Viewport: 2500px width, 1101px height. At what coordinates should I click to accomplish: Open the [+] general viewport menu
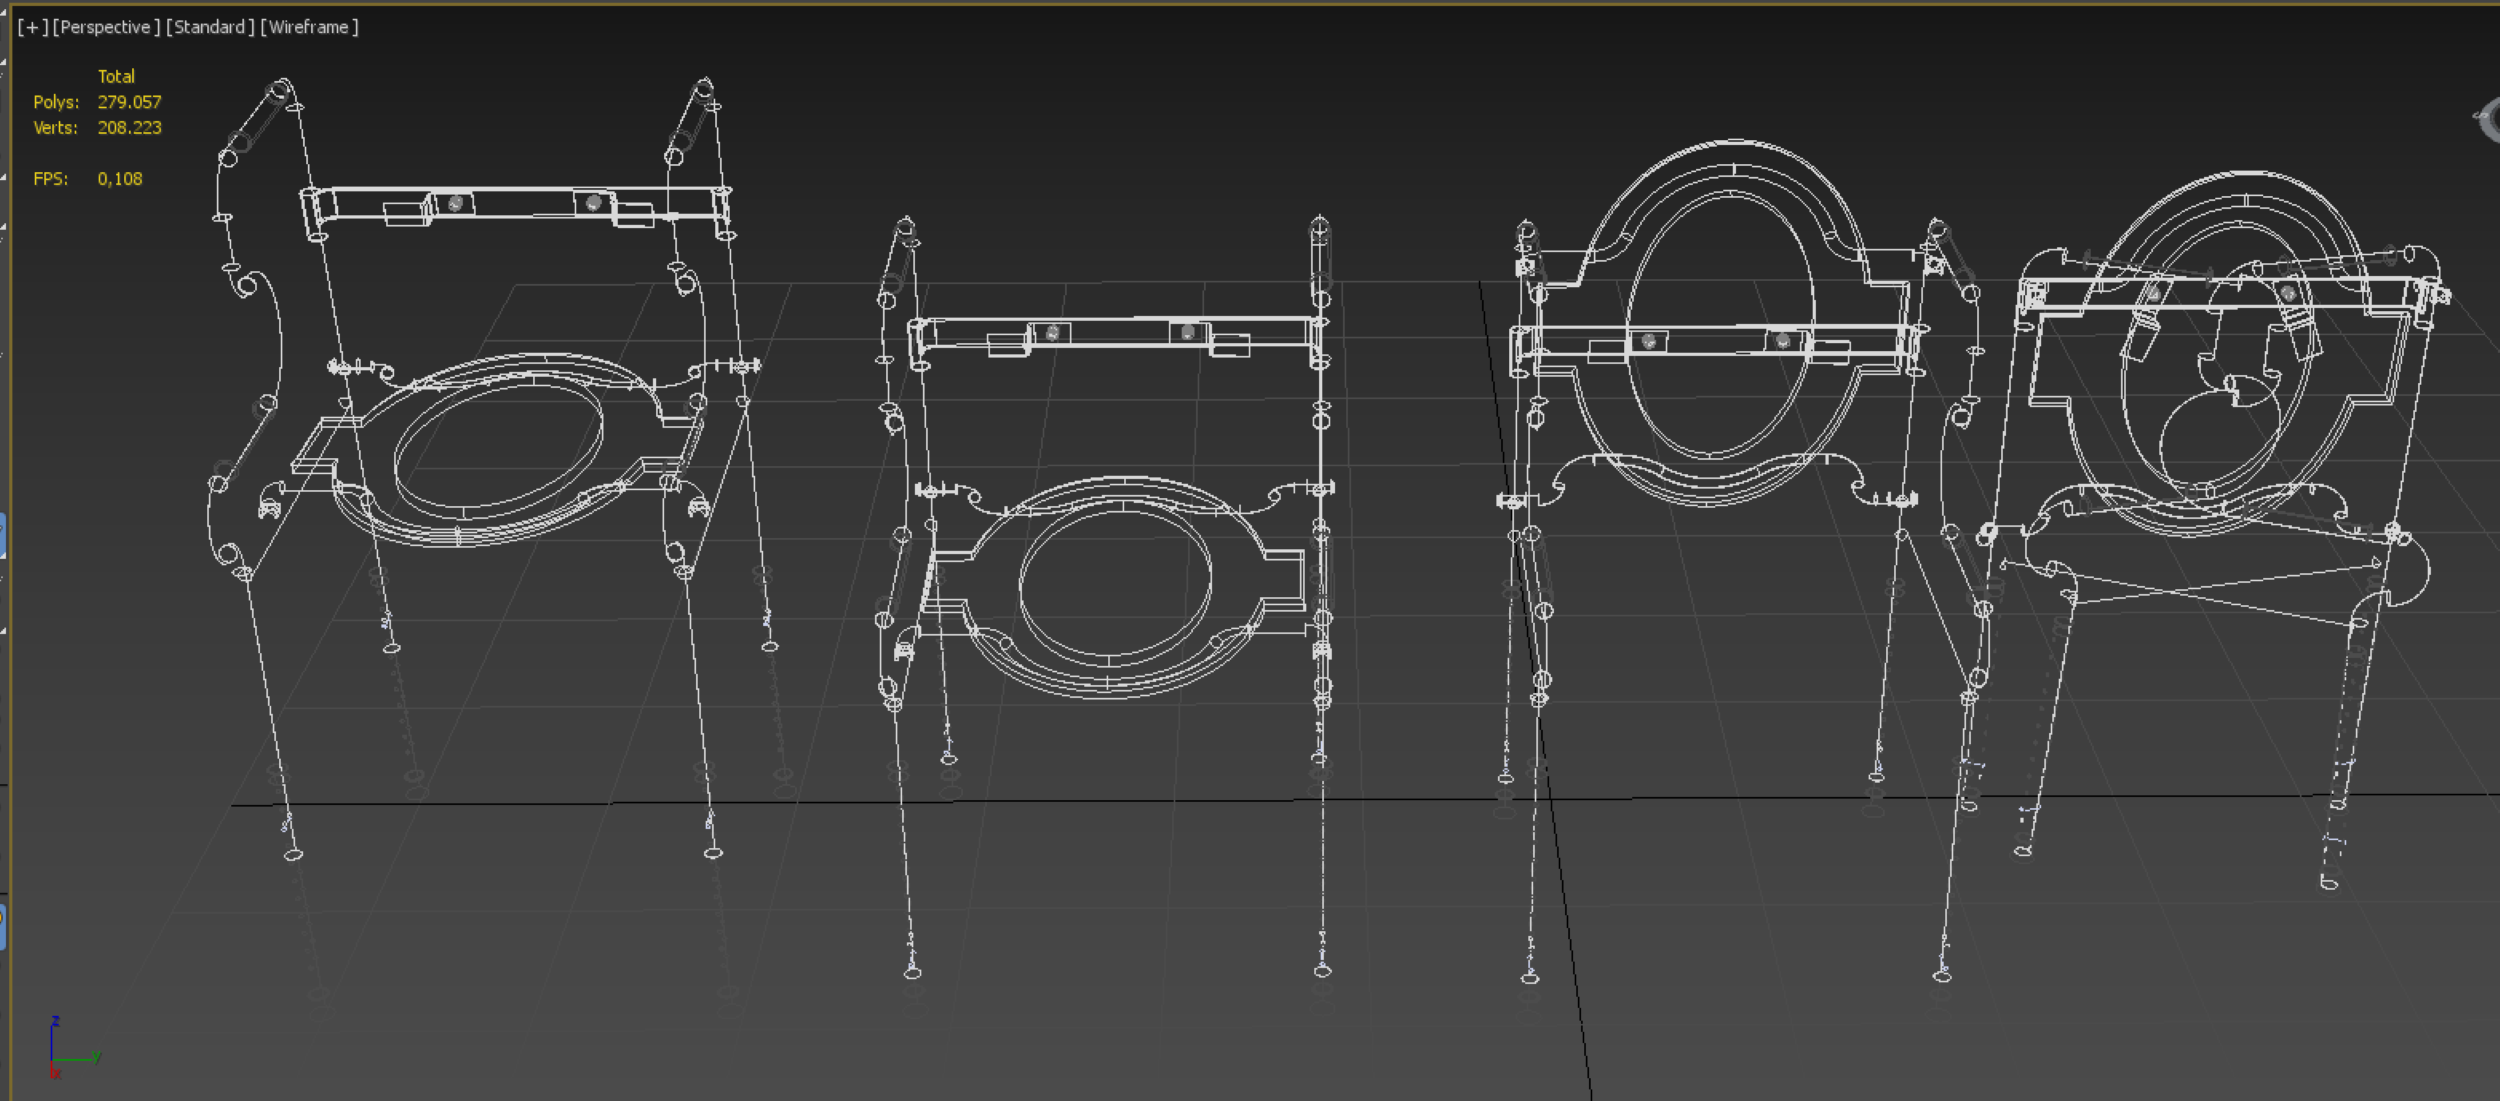(x=32, y=27)
